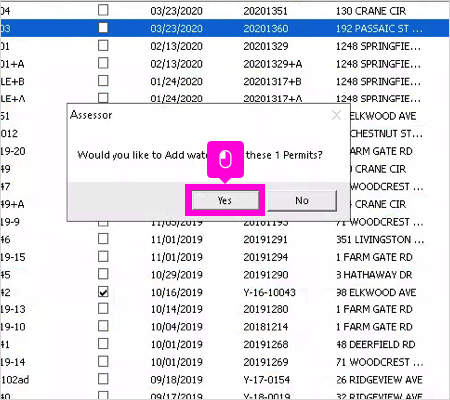Screen dimensions: 450x400
Task: Select address 48 DEERFIELD RD
Action: (x=376, y=344)
